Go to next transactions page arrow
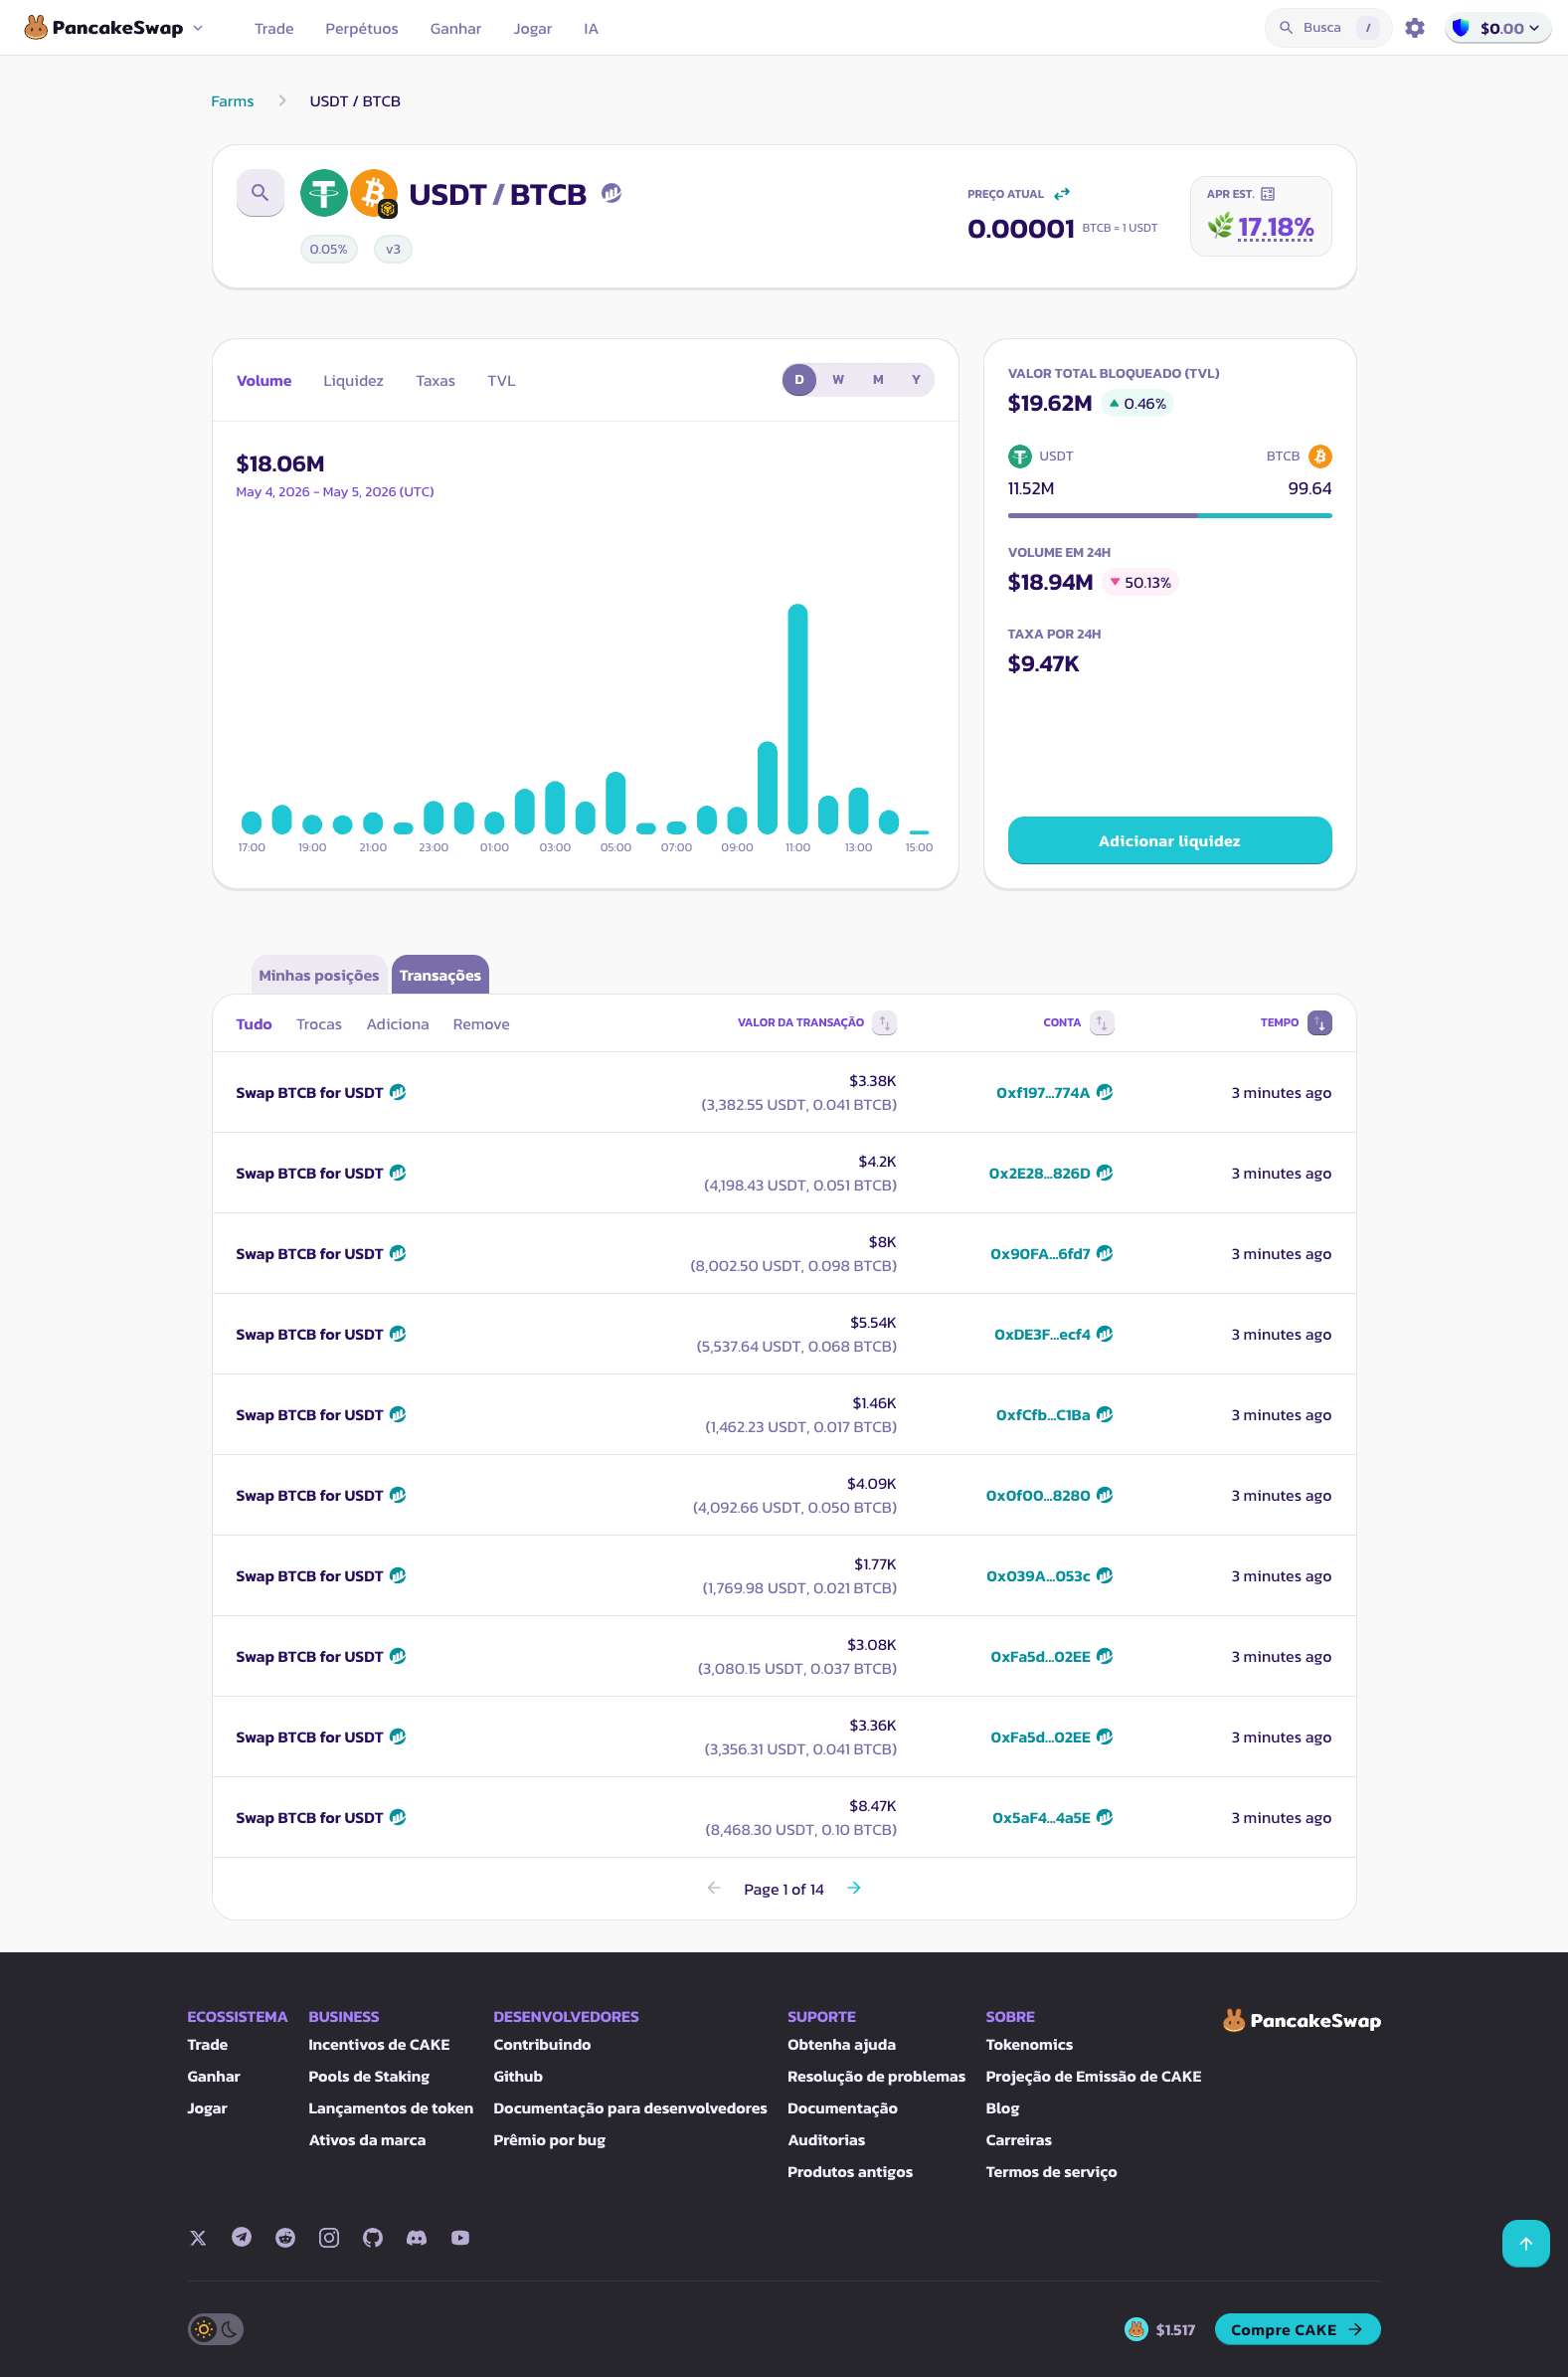Image resolution: width=1568 pixels, height=2377 pixels. (854, 1888)
